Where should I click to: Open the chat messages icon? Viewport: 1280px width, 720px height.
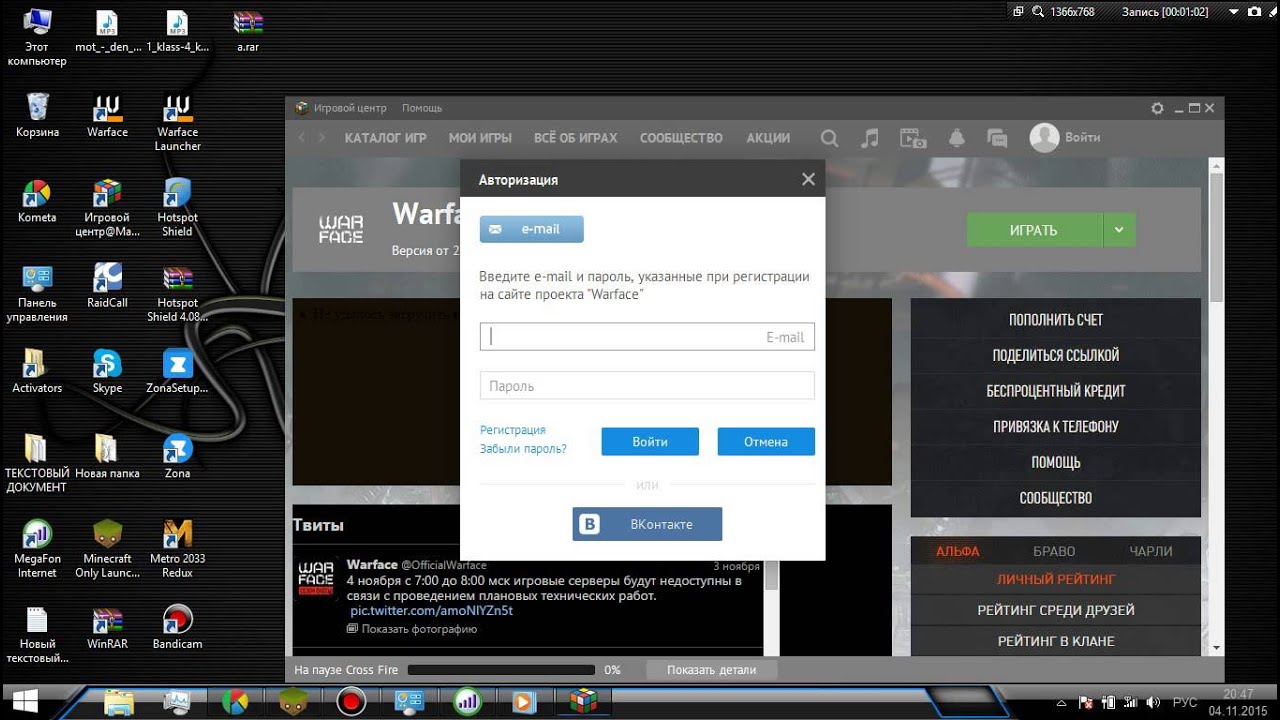(x=996, y=138)
